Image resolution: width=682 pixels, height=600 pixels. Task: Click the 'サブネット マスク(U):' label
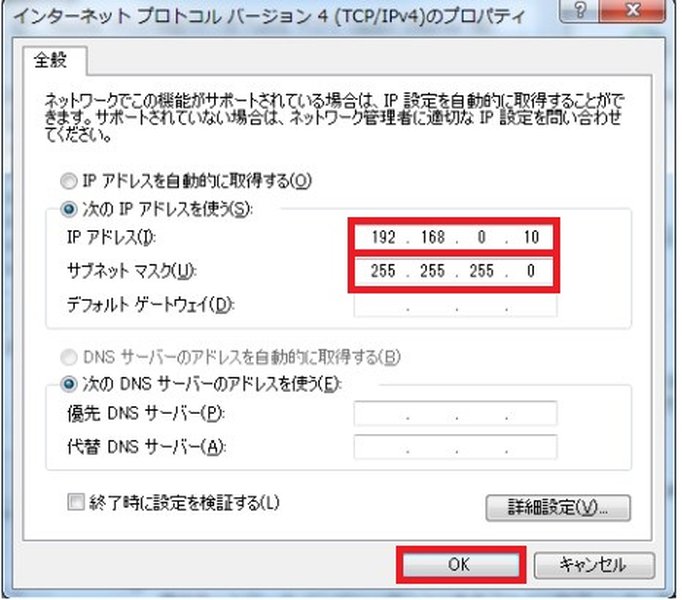tap(131, 271)
